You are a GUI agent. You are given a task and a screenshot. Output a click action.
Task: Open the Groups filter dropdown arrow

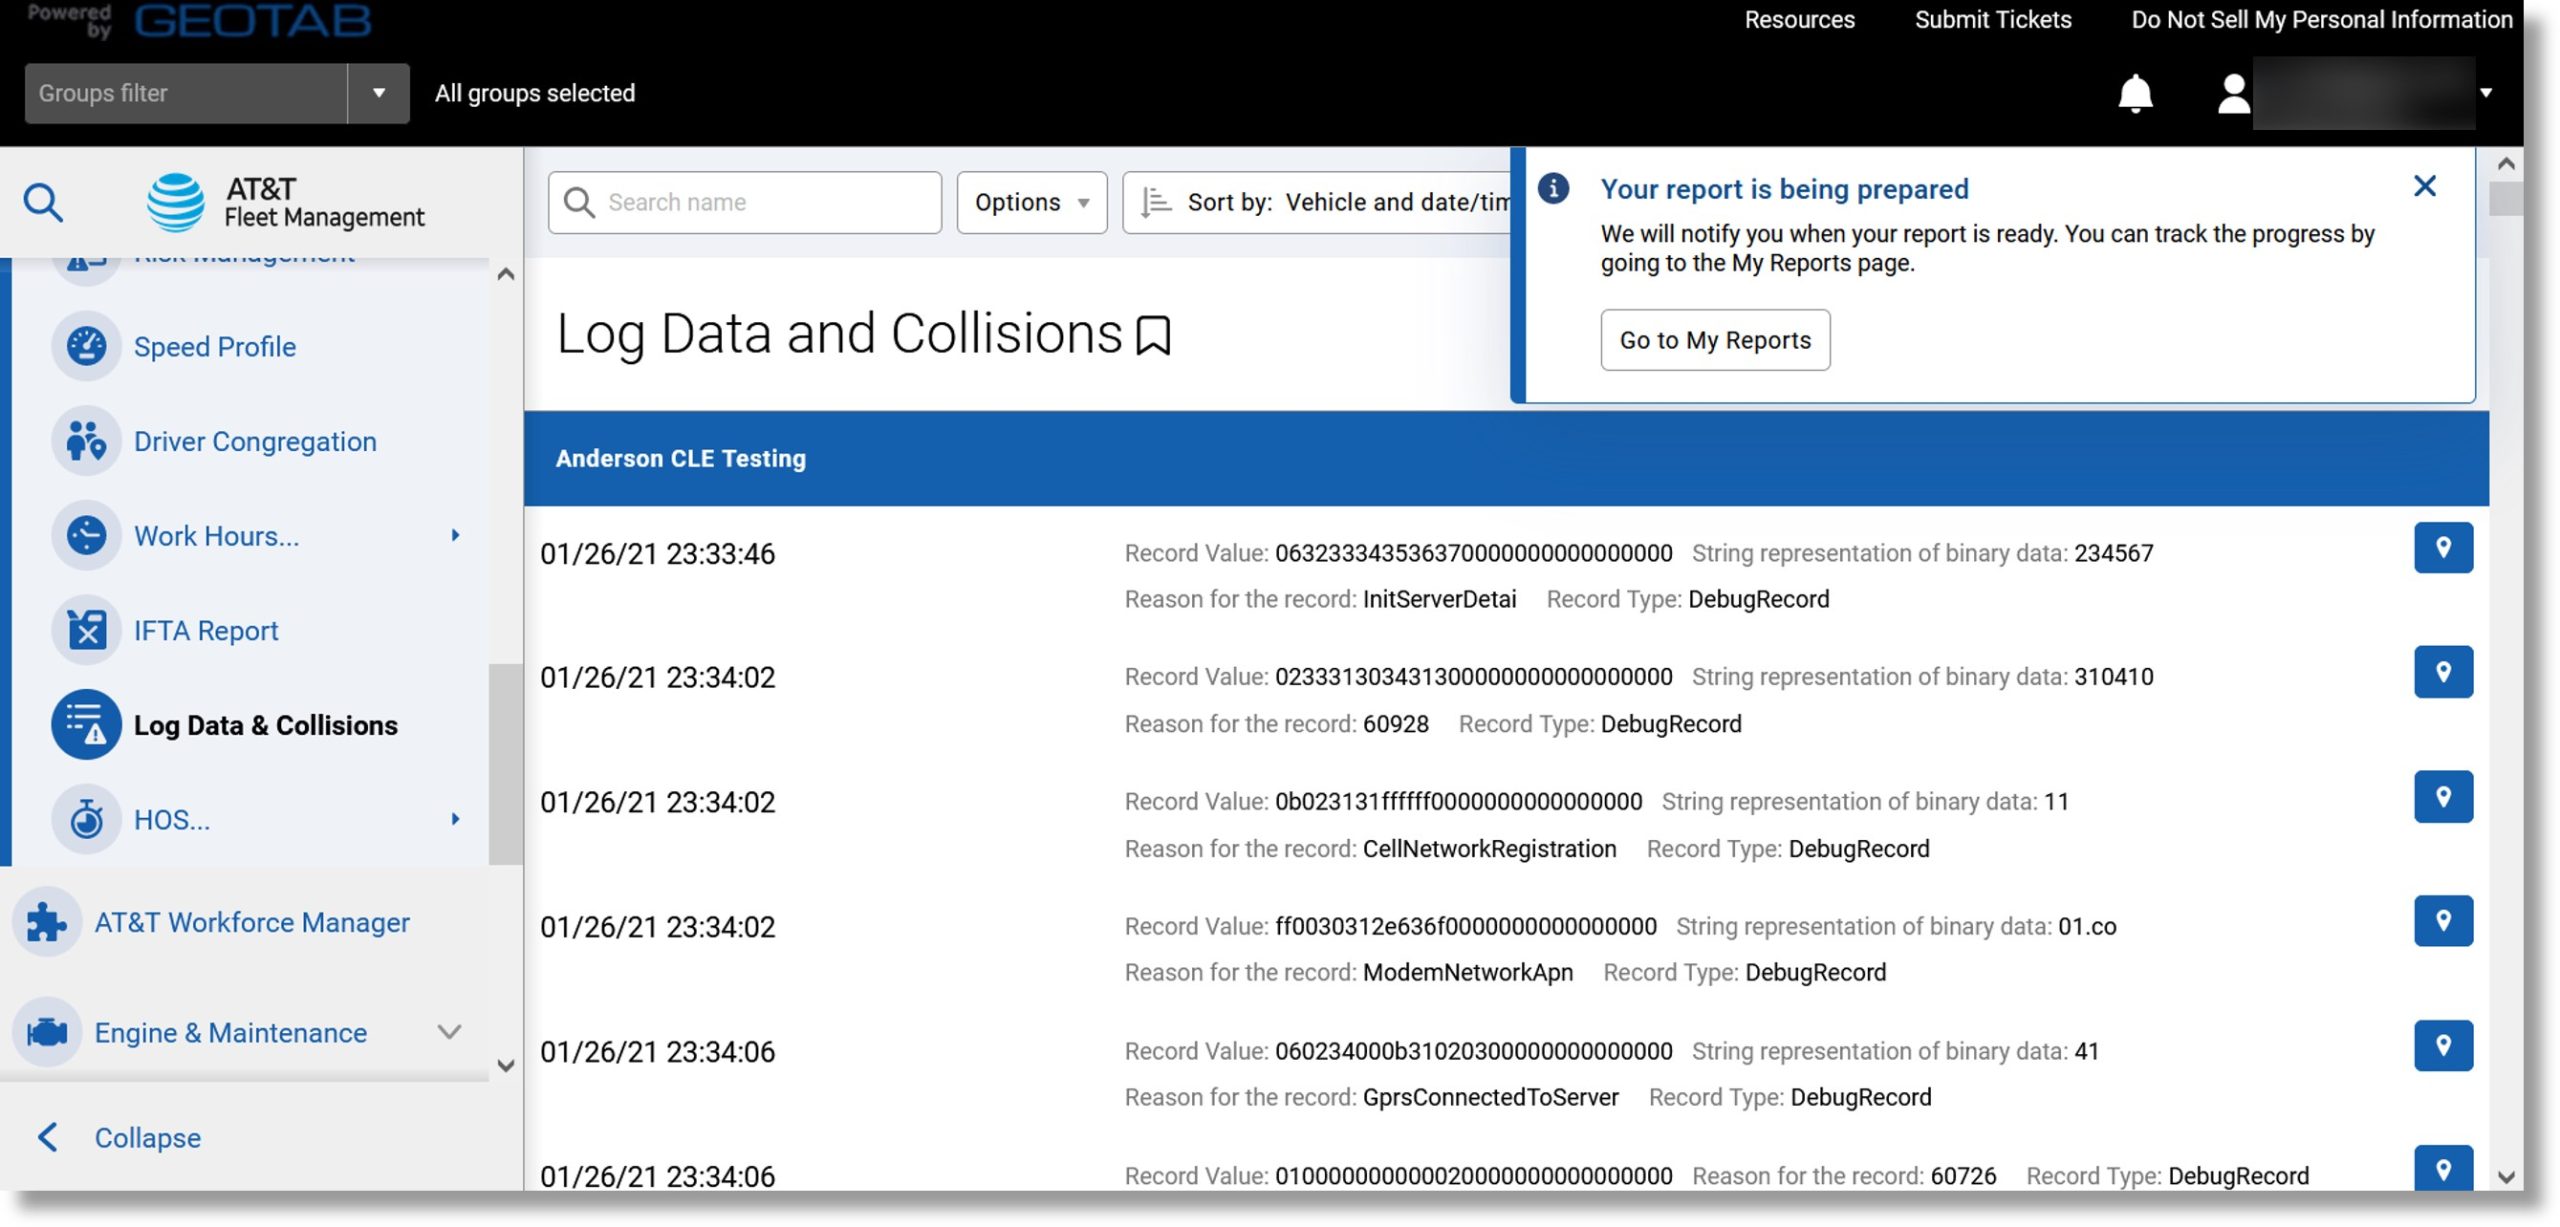tap(379, 93)
